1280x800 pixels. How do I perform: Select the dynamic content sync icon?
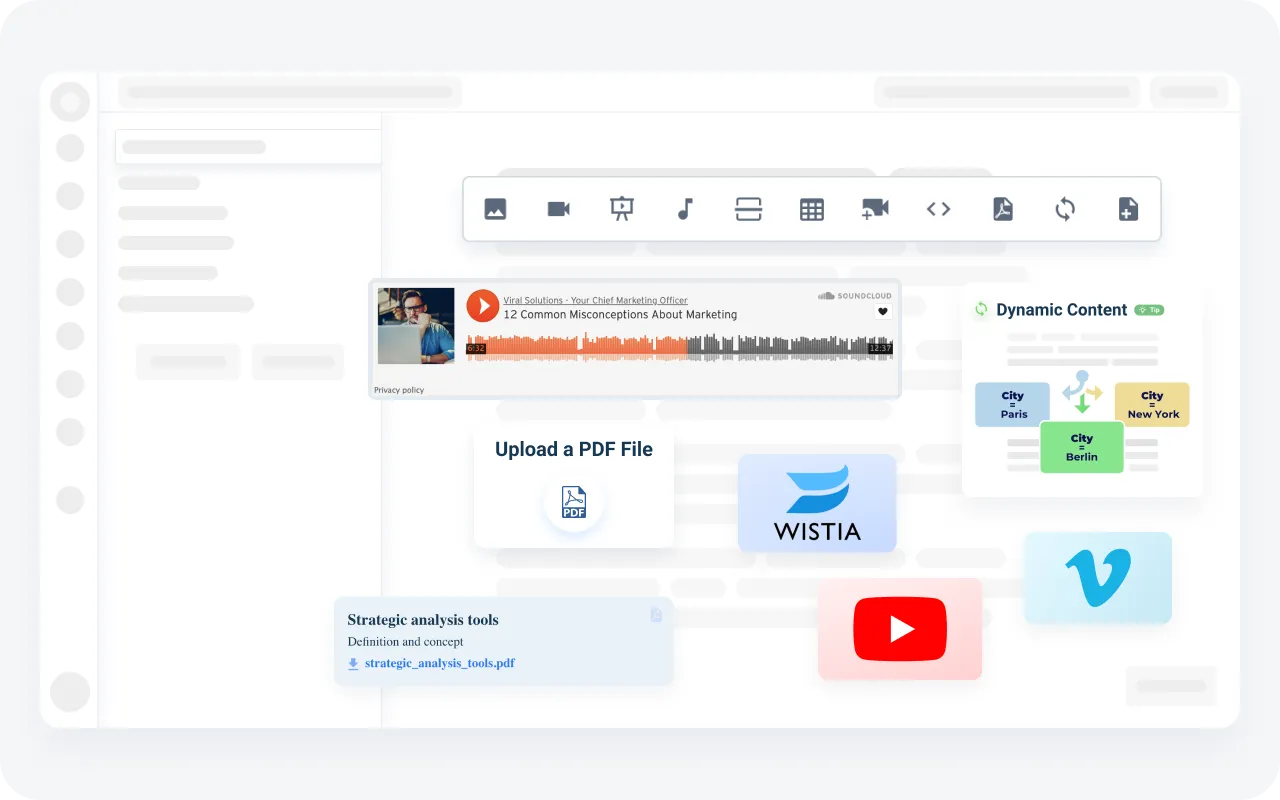click(x=1065, y=209)
